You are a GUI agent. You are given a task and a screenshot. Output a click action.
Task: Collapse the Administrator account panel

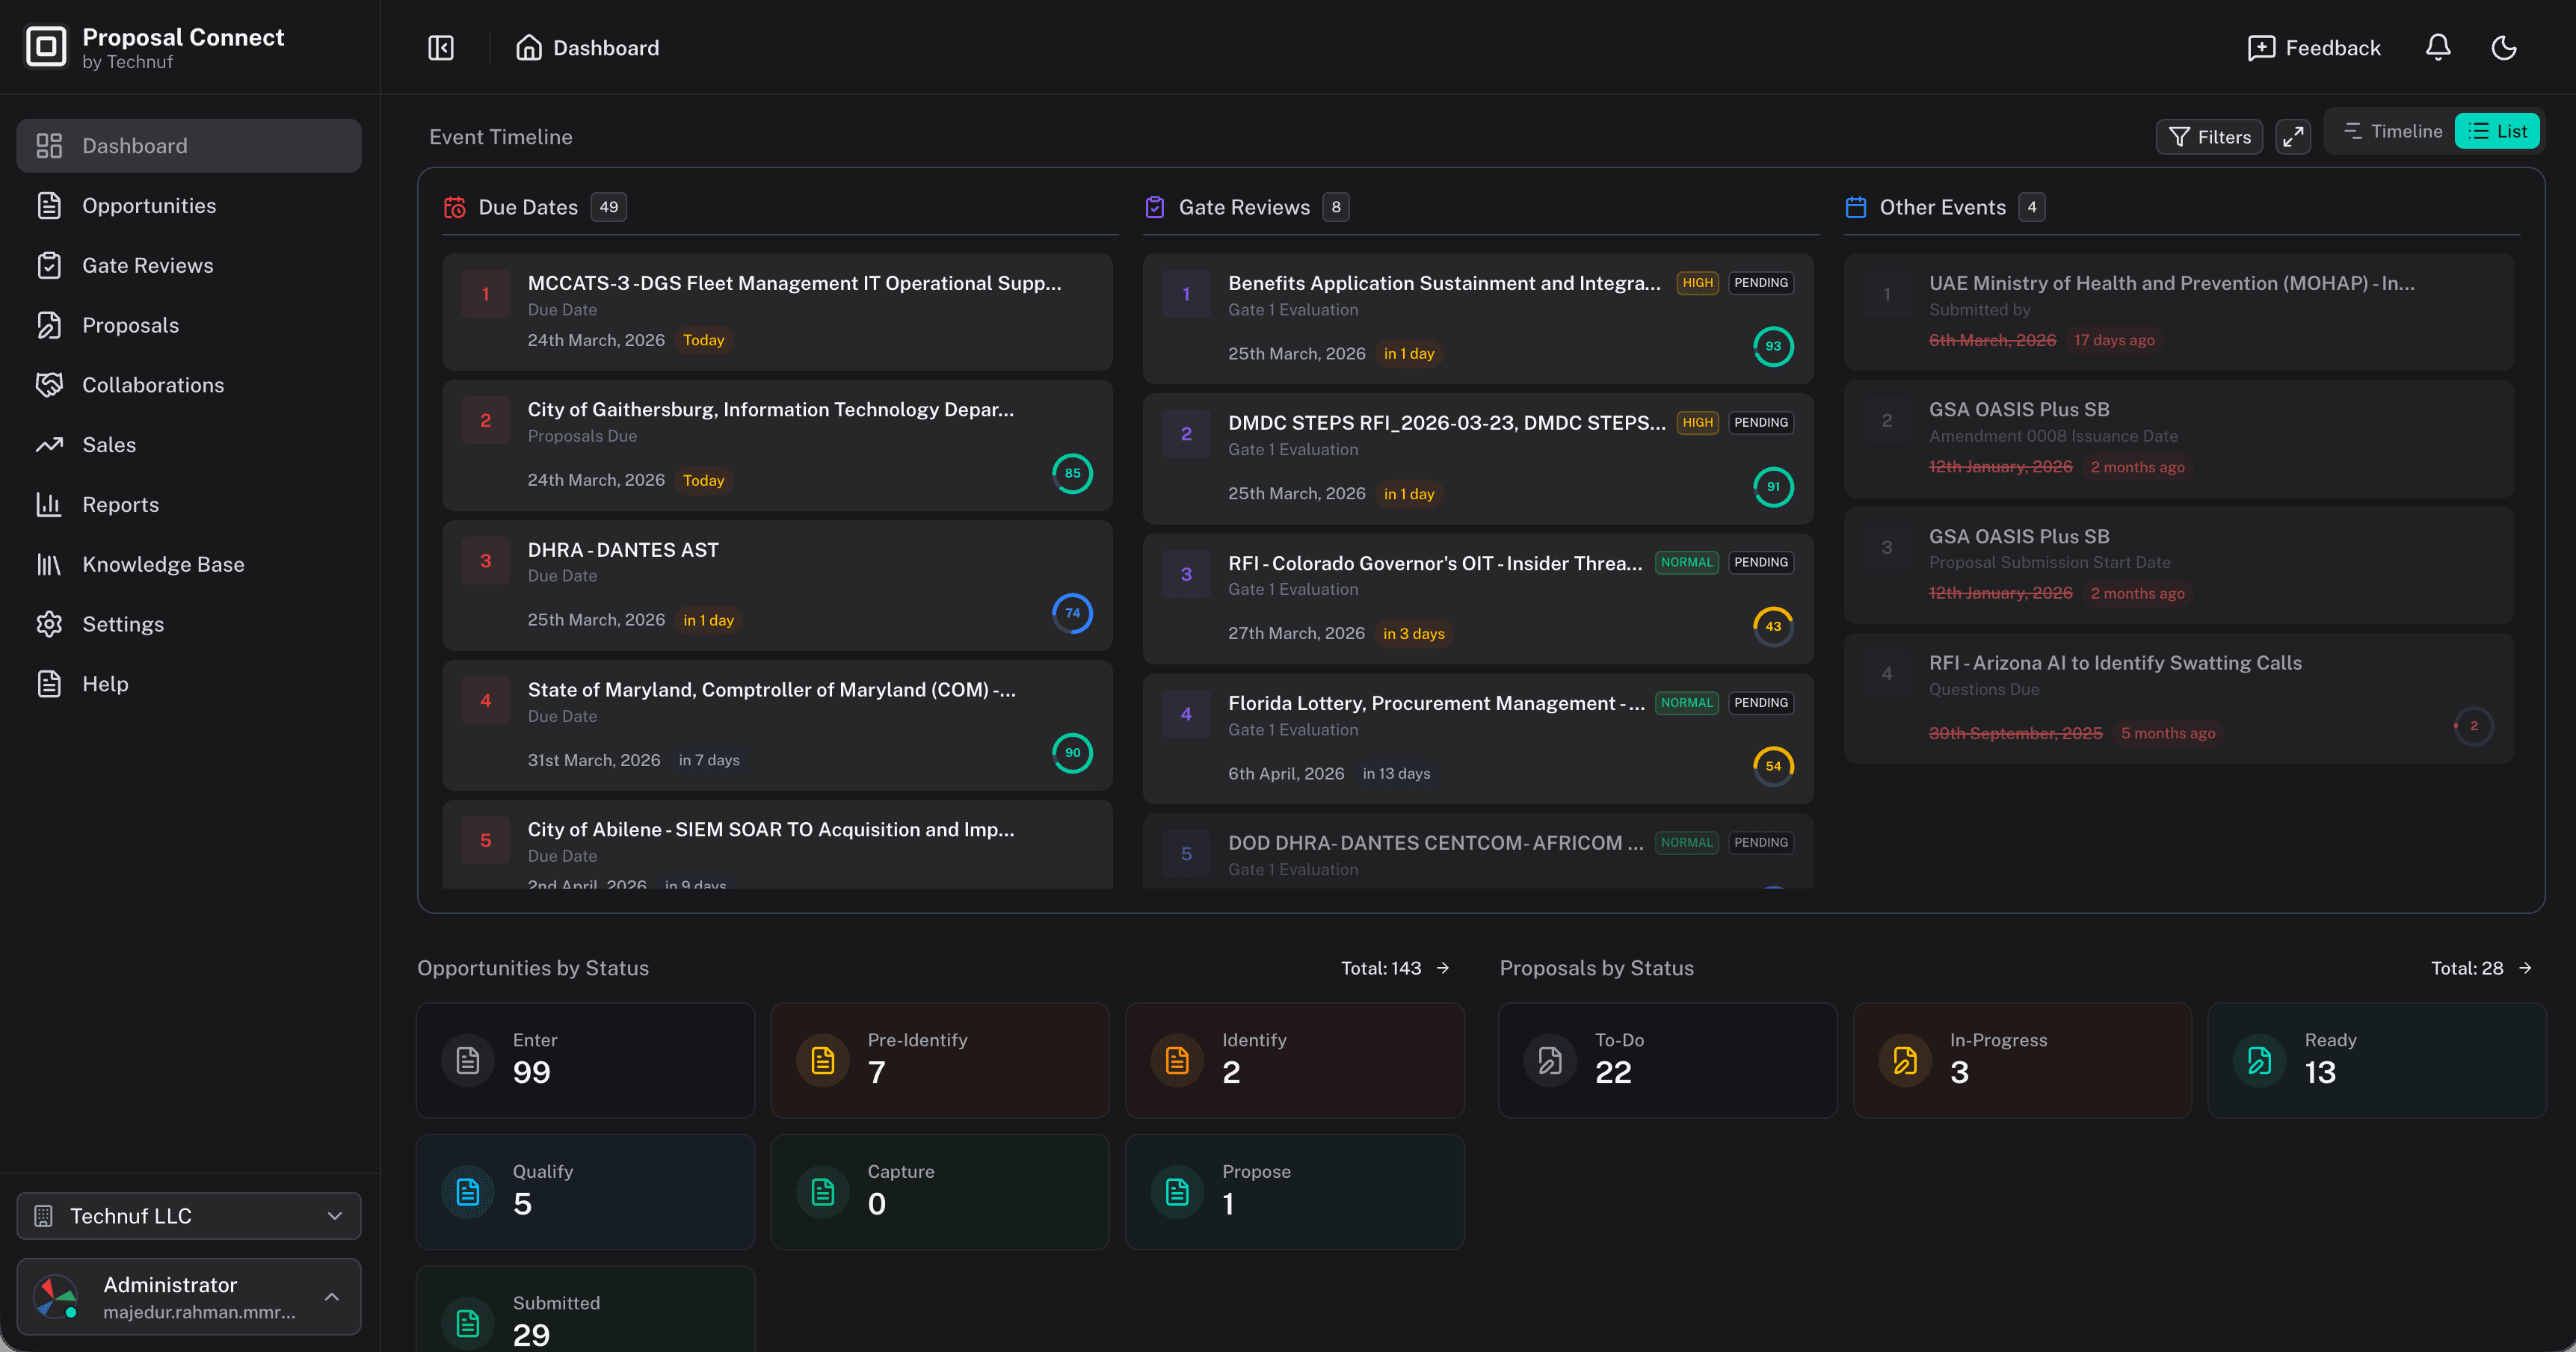(331, 1296)
